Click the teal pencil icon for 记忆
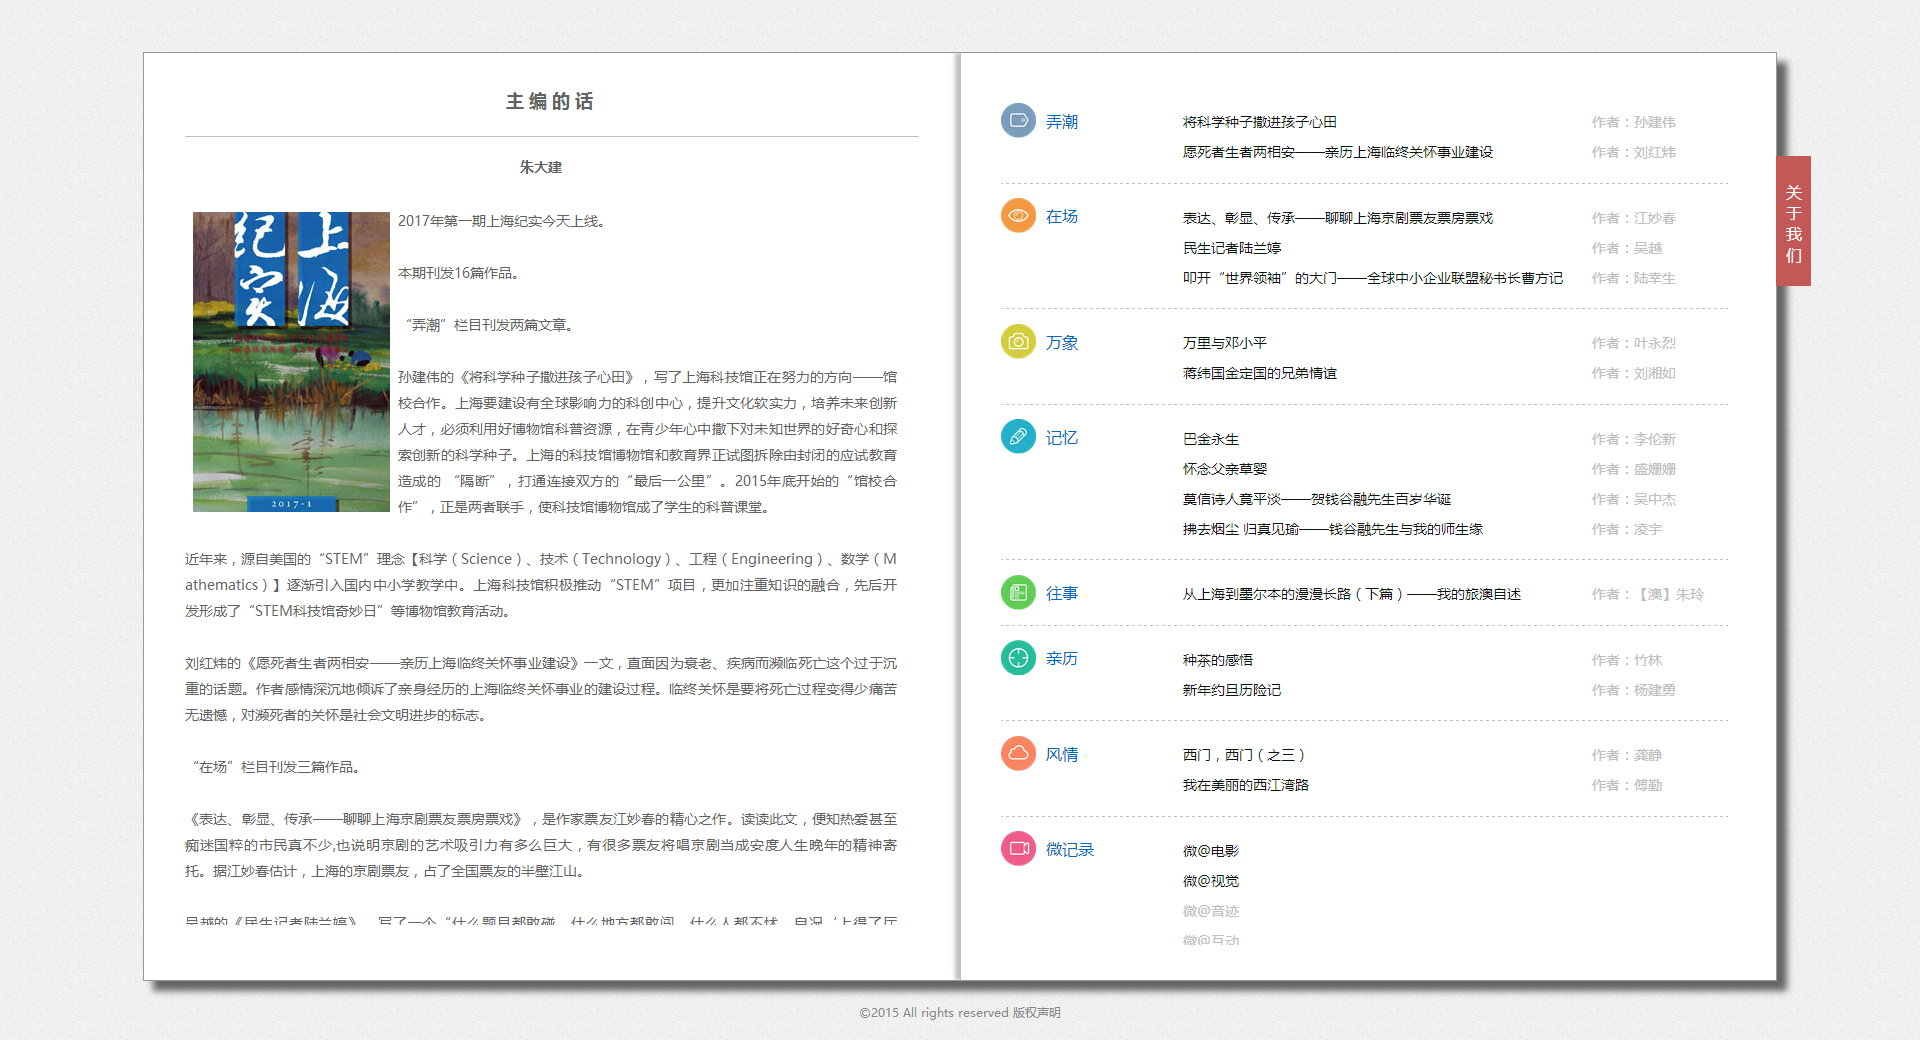Viewport: 1920px width, 1040px height. [1018, 436]
